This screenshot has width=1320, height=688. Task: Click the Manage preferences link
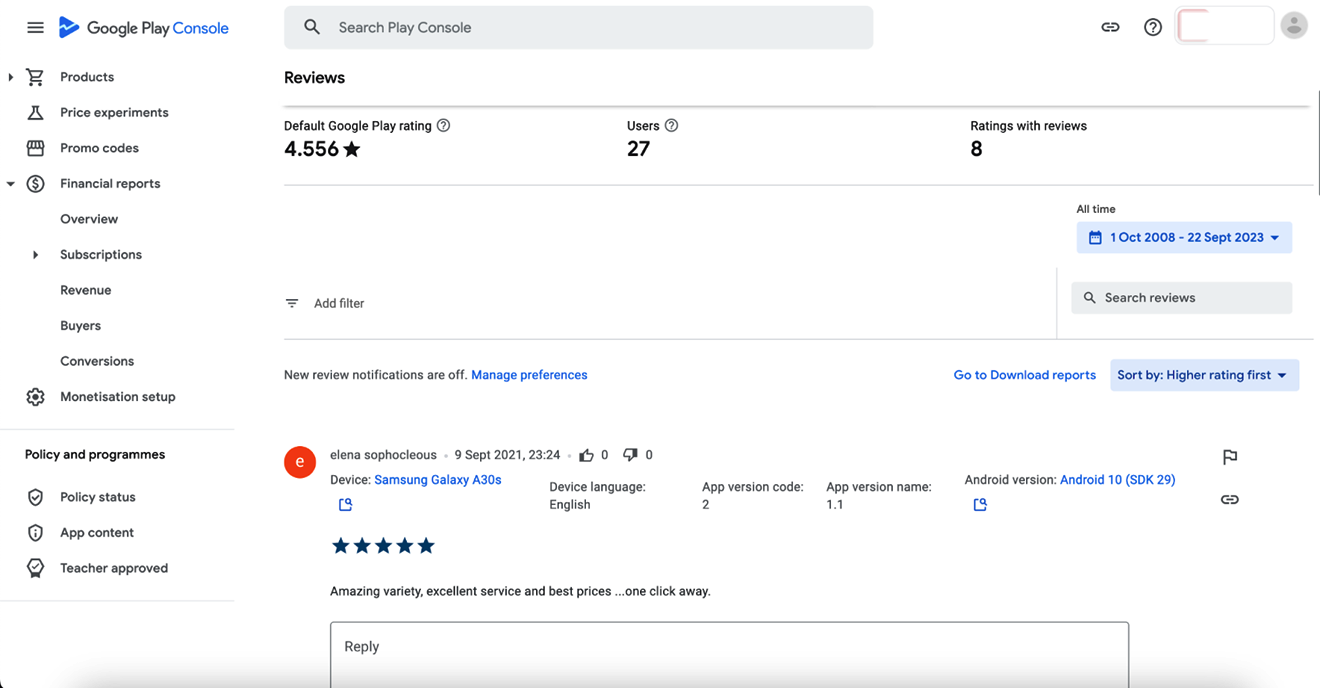[529, 375]
